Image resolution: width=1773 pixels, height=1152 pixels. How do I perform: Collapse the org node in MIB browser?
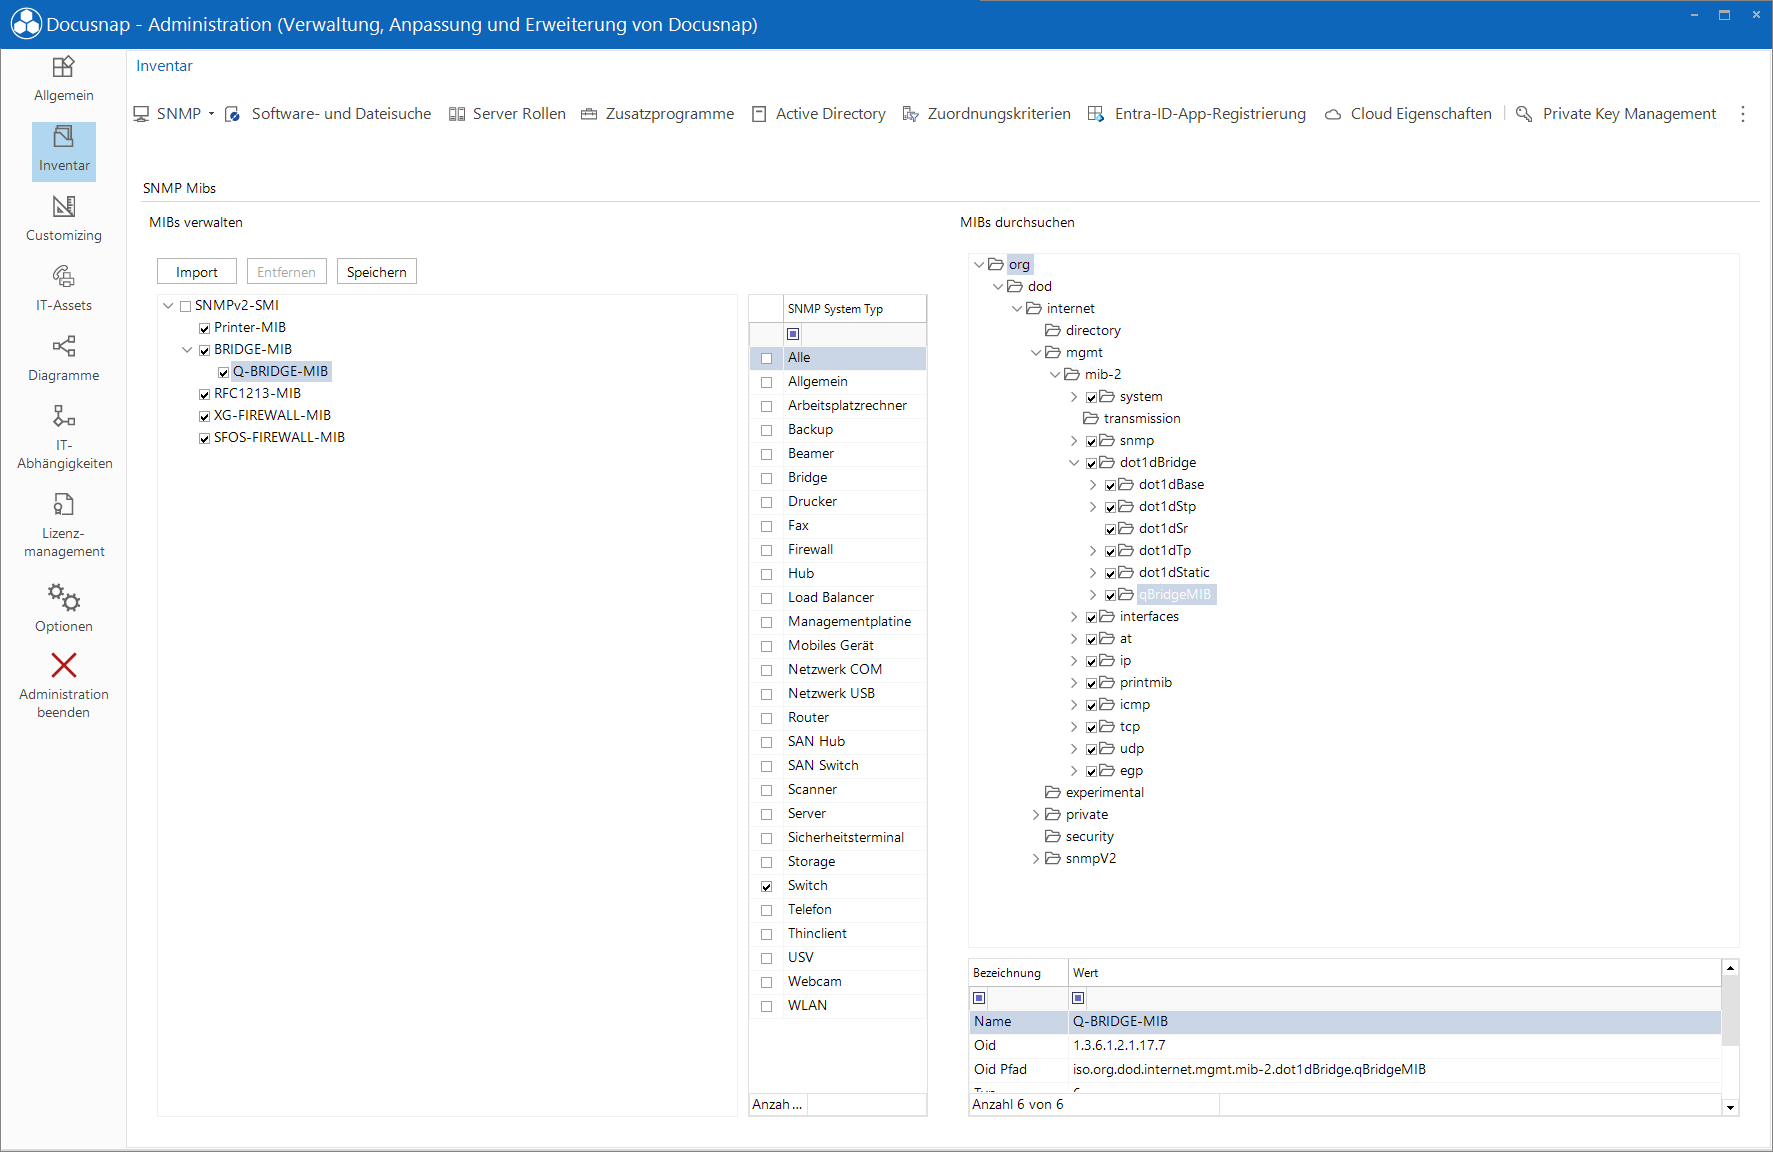(x=979, y=264)
